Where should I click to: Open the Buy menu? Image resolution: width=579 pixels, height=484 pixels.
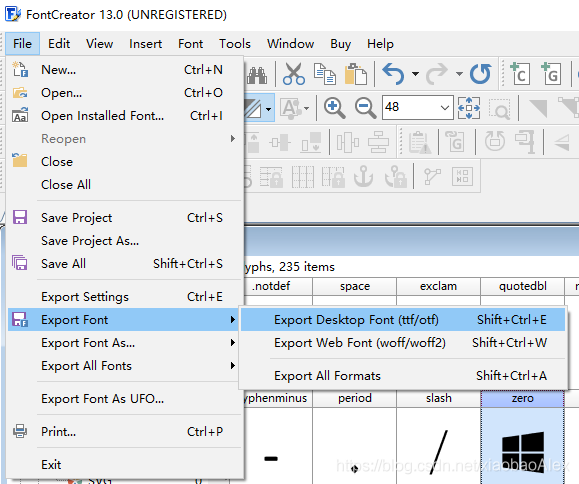[340, 44]
